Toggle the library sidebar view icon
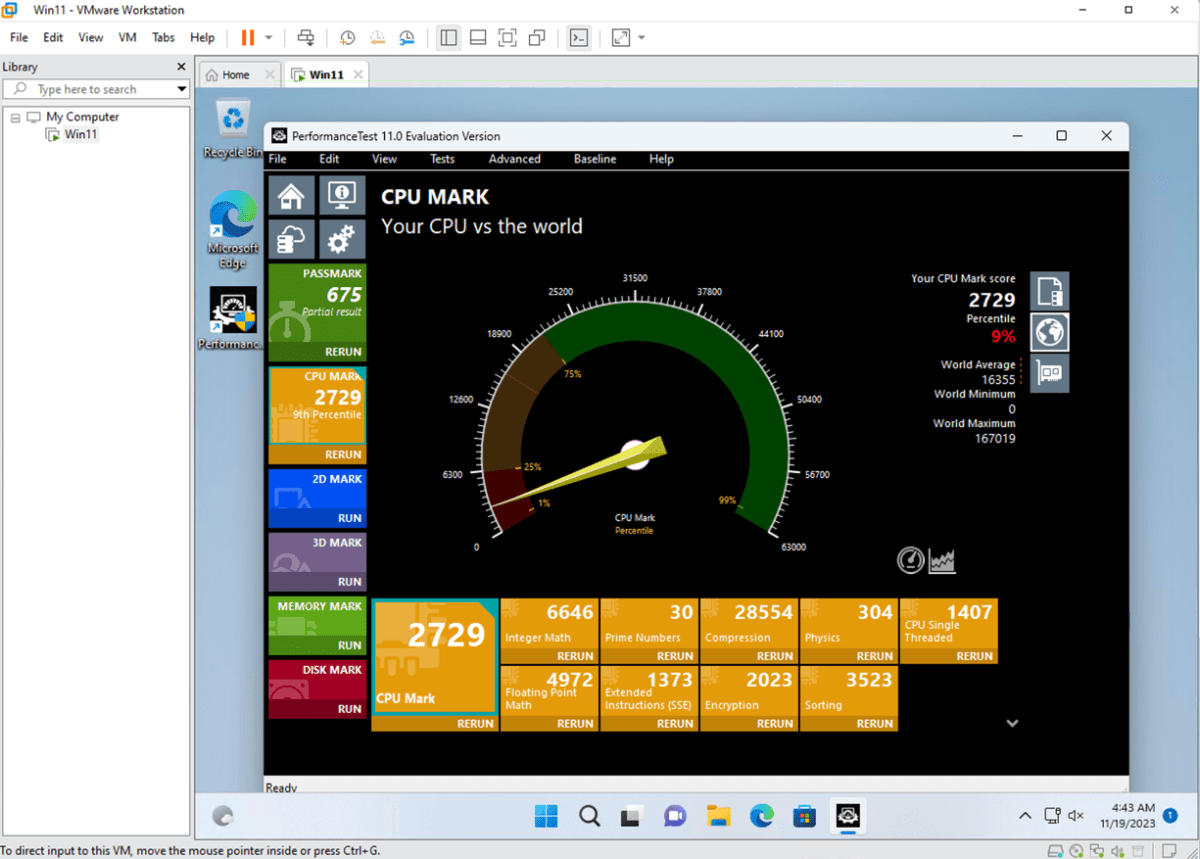The height and width of the screenshot is (859, 1200). (448, 38)
